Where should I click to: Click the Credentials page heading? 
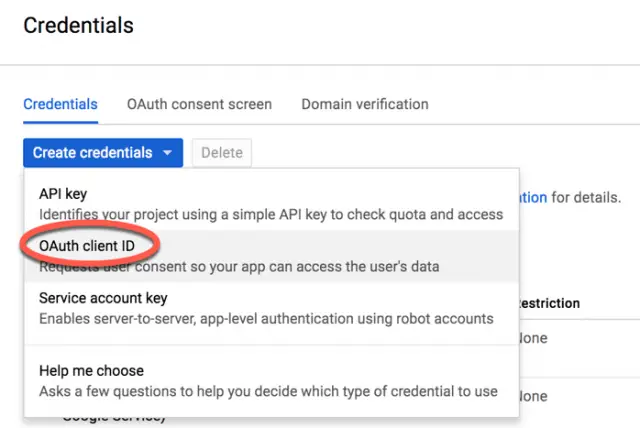pos(78,24)
